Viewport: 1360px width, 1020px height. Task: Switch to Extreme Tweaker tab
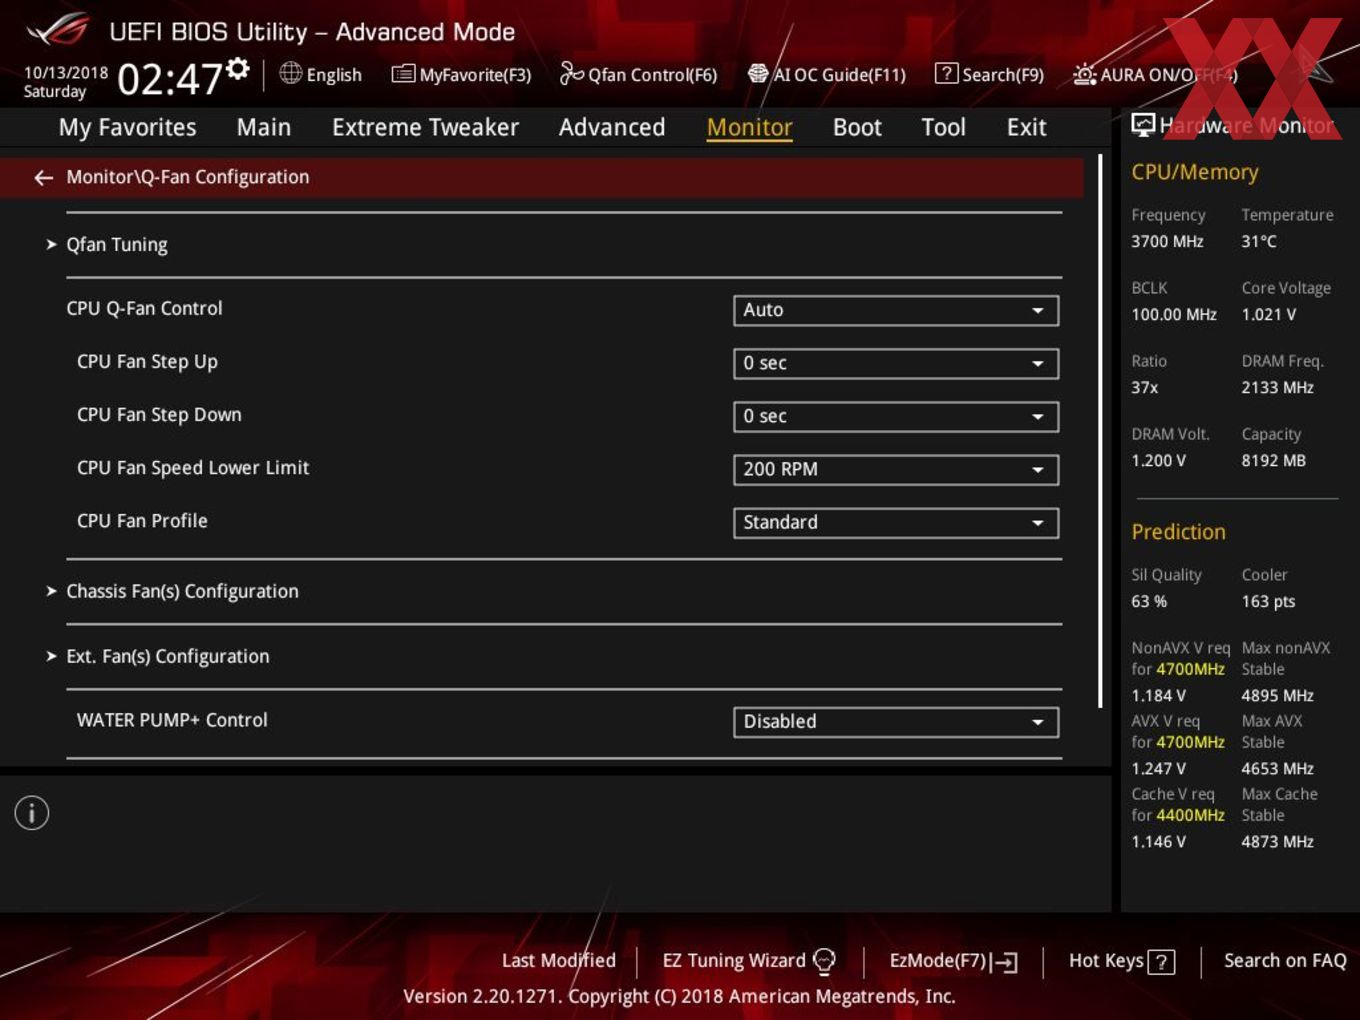pos(425,128)
